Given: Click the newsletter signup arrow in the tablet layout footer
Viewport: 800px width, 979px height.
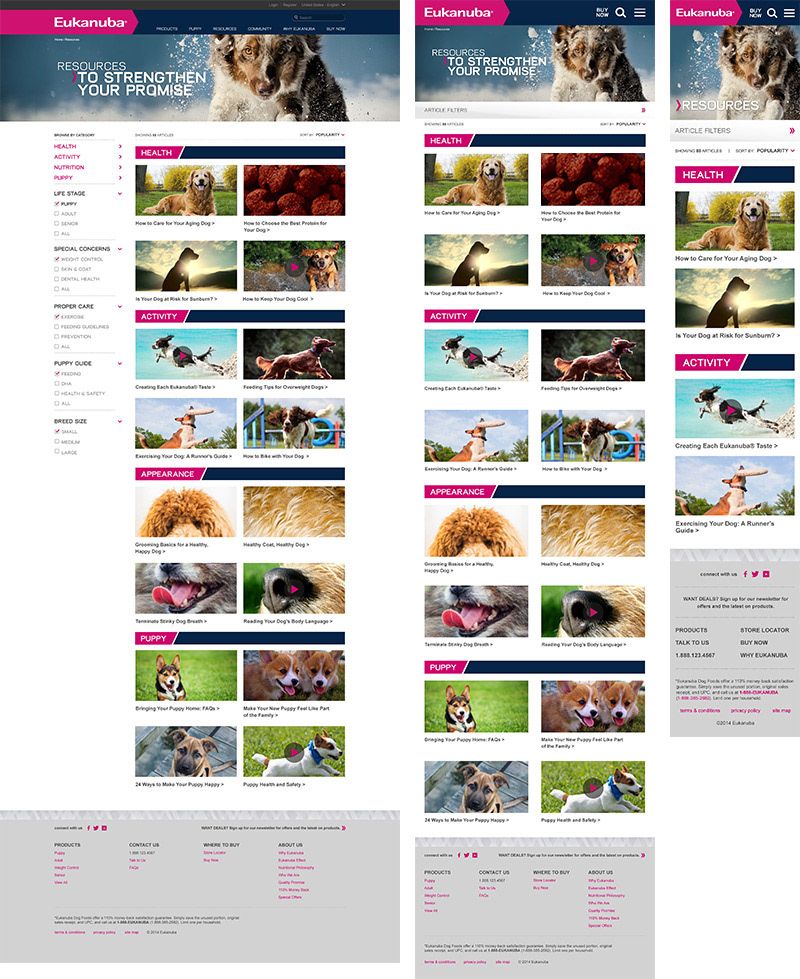Looking at the screenshot, I should 643,855.
